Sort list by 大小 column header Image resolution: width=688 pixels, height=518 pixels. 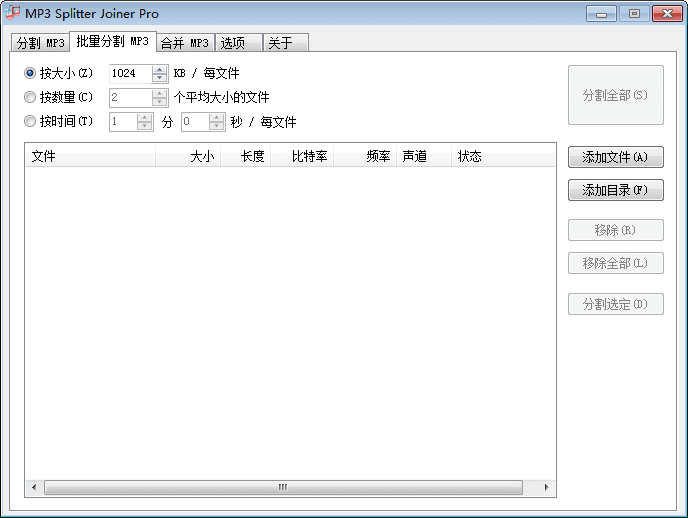[x=188, y=156]
